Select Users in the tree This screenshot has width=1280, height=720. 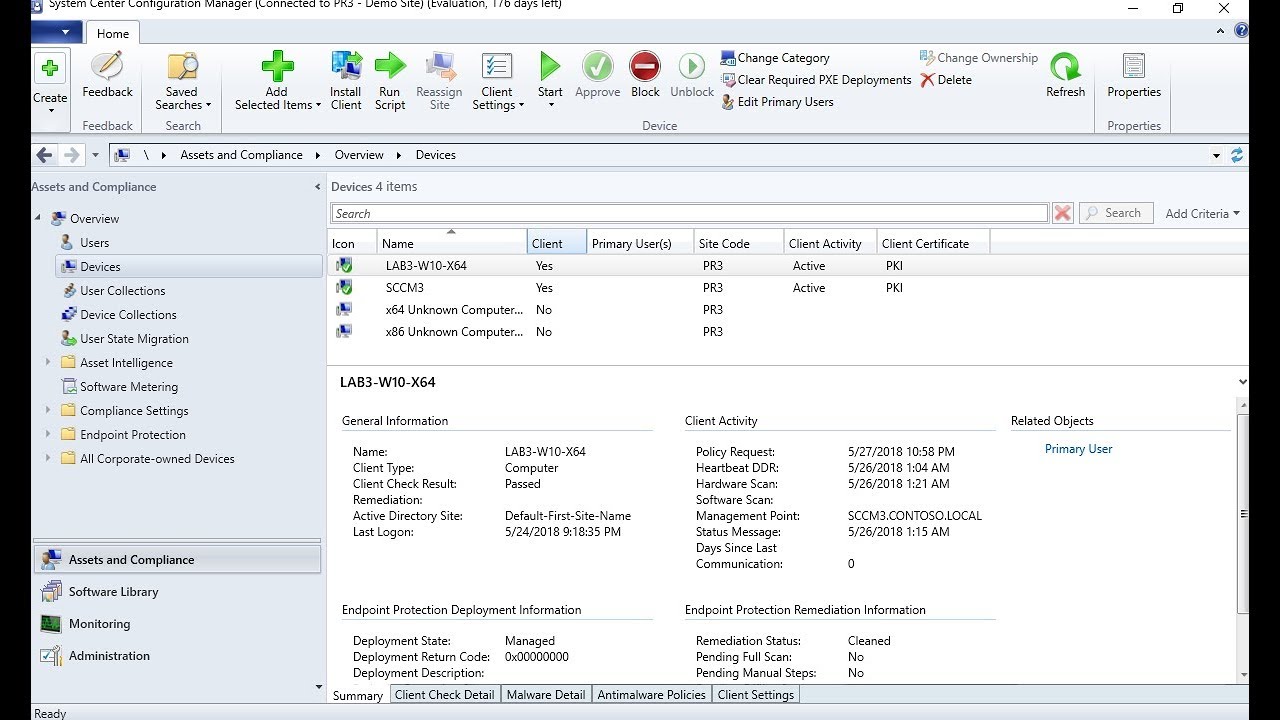click(94, 242)
